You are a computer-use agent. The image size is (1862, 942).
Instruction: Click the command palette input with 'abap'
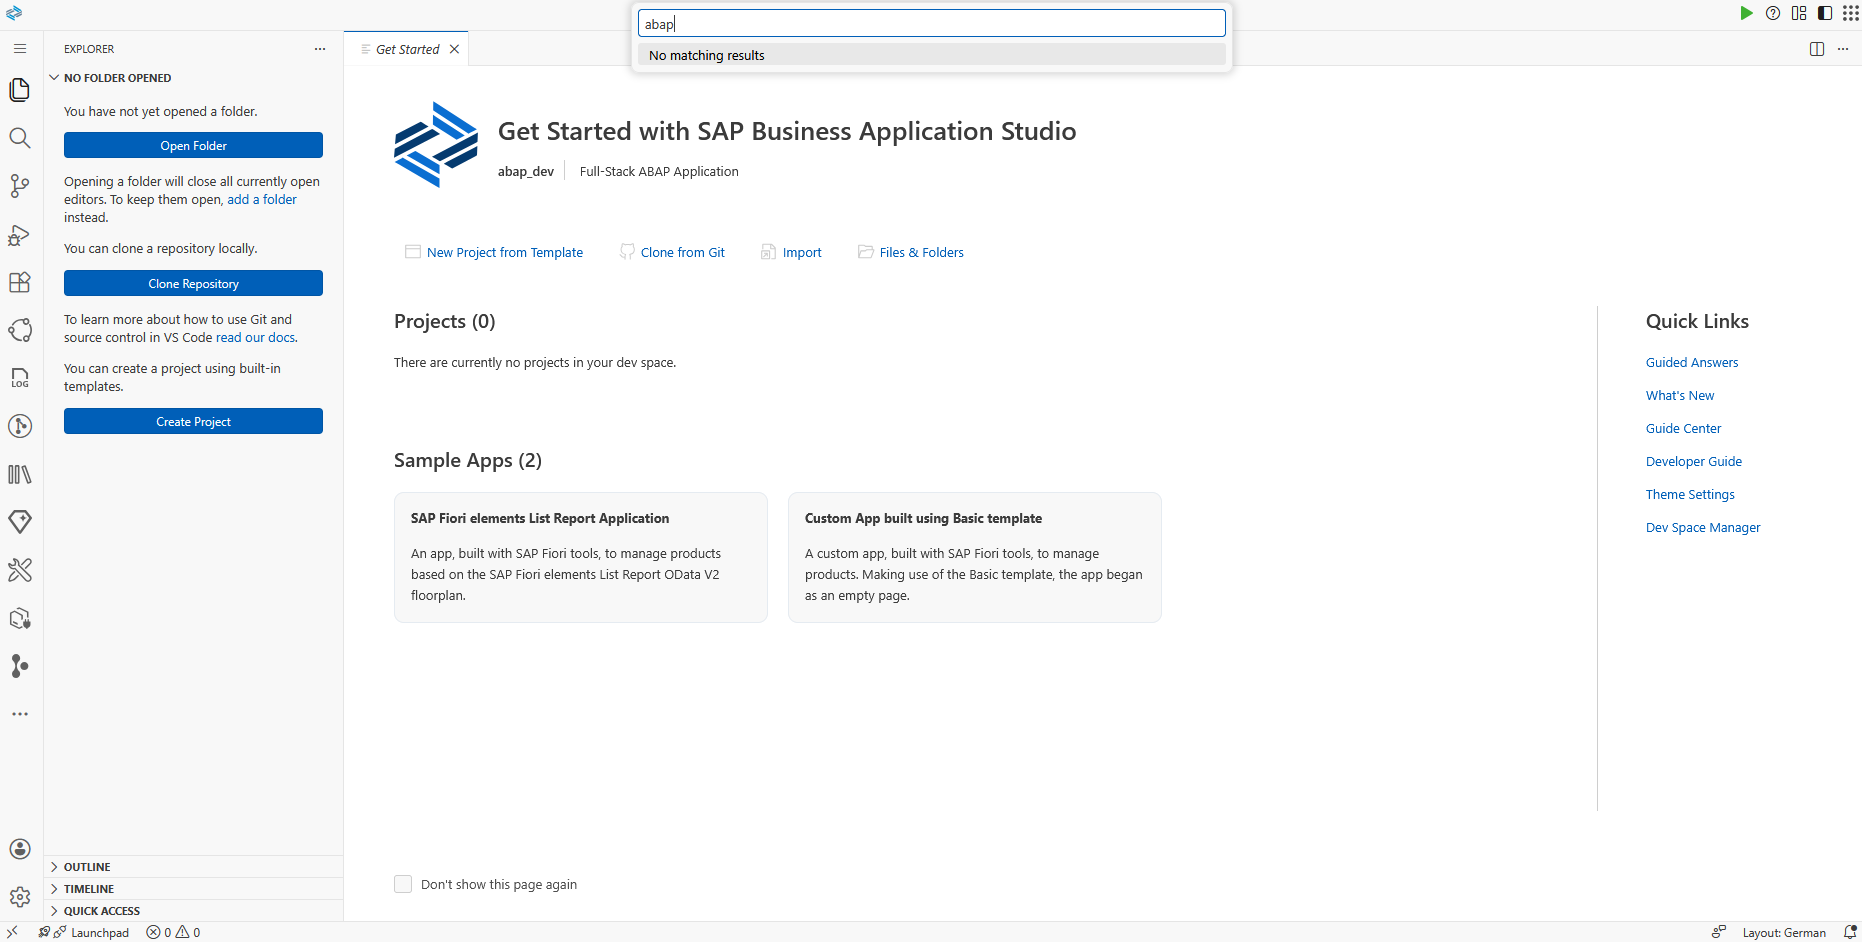point(931,23)
